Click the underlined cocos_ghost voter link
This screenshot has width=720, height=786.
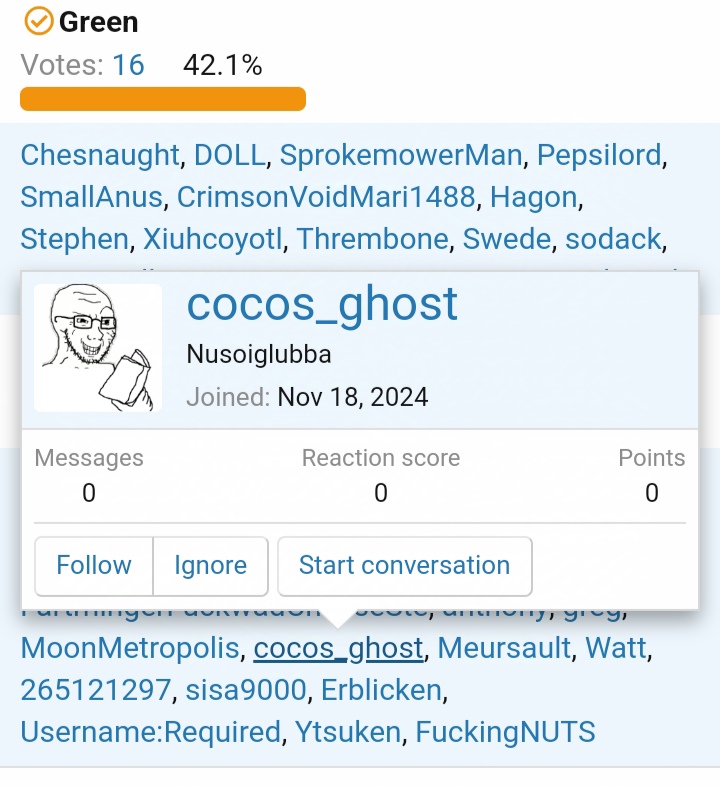point(338,648)
